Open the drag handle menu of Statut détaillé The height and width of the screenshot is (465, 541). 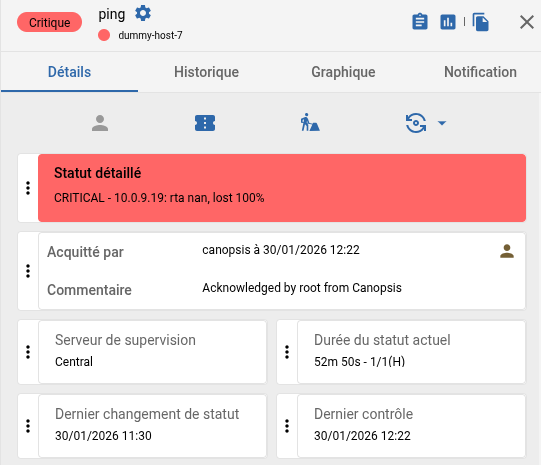point(28,188)
